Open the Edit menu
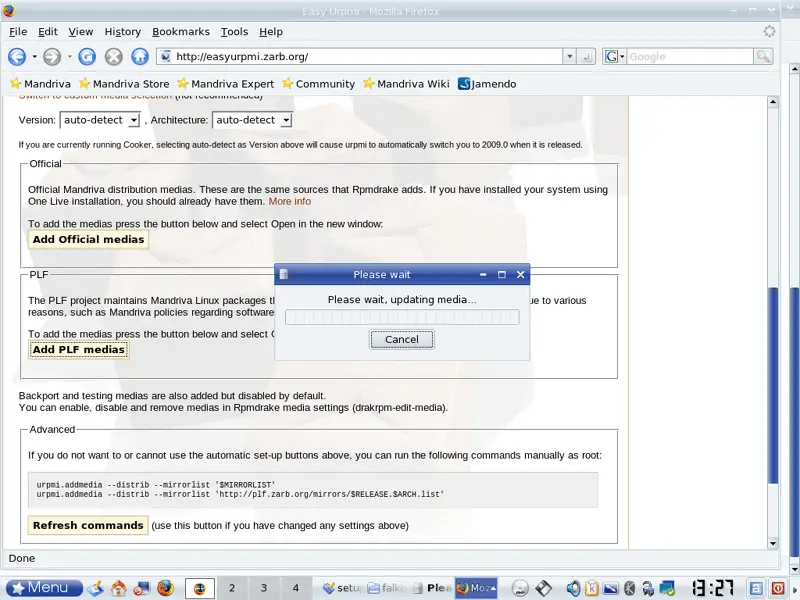The image size is (800, 600). point(48,32)
